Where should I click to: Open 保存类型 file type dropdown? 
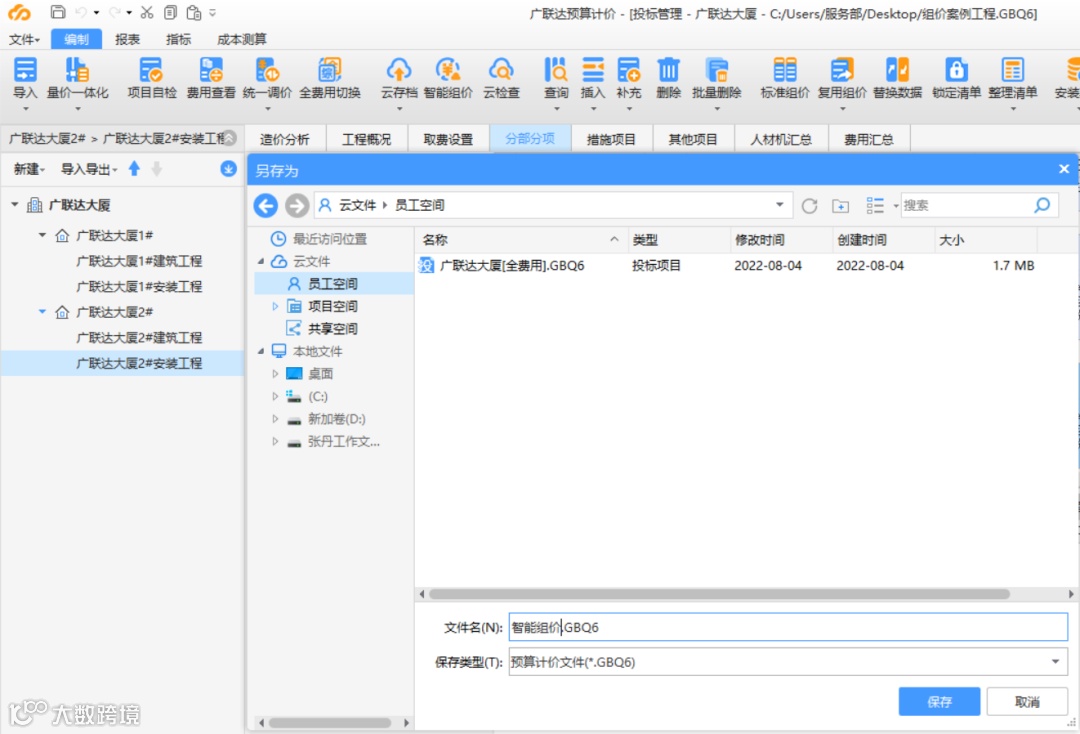click(x=1055, y=662)
